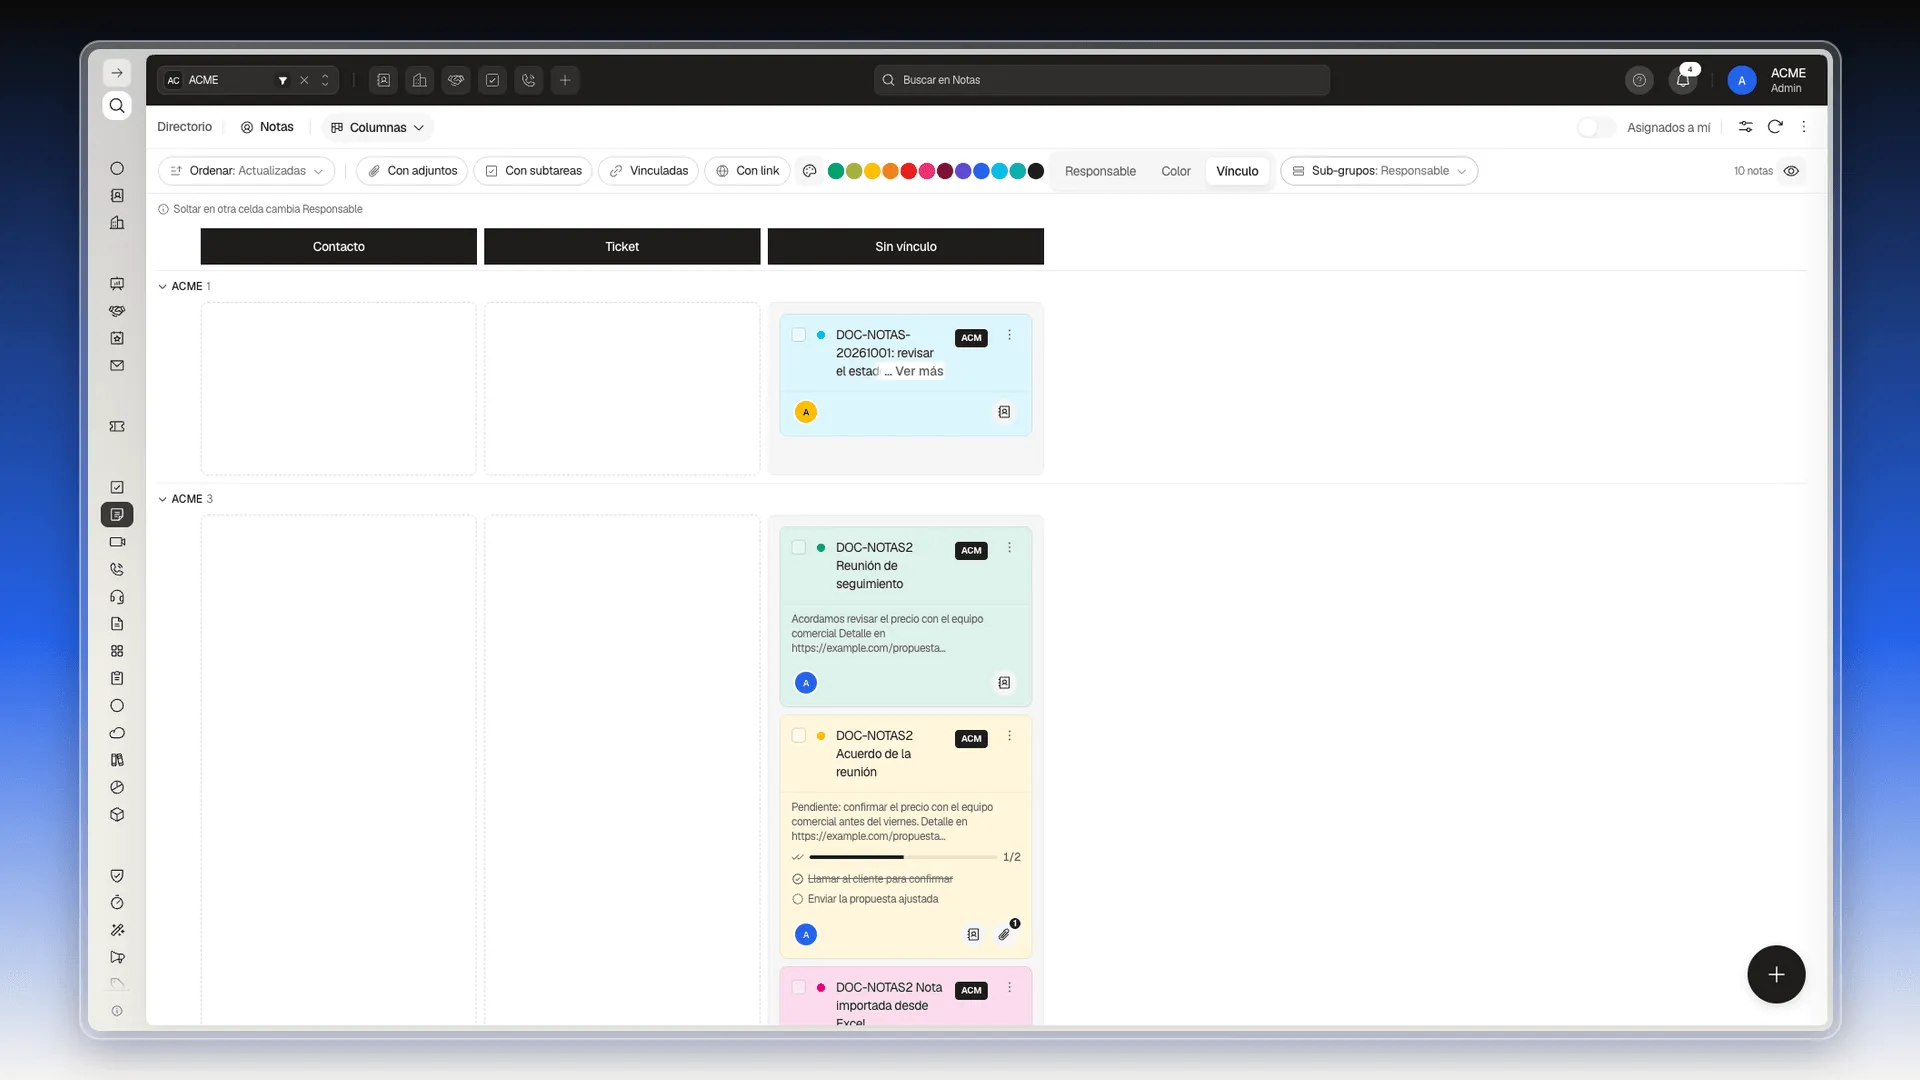The width and height of the screenshot is (1920, 1080).
Task: Toggle the eye visibility icon near 10 notas
Action: click(x=1791, y=171)
